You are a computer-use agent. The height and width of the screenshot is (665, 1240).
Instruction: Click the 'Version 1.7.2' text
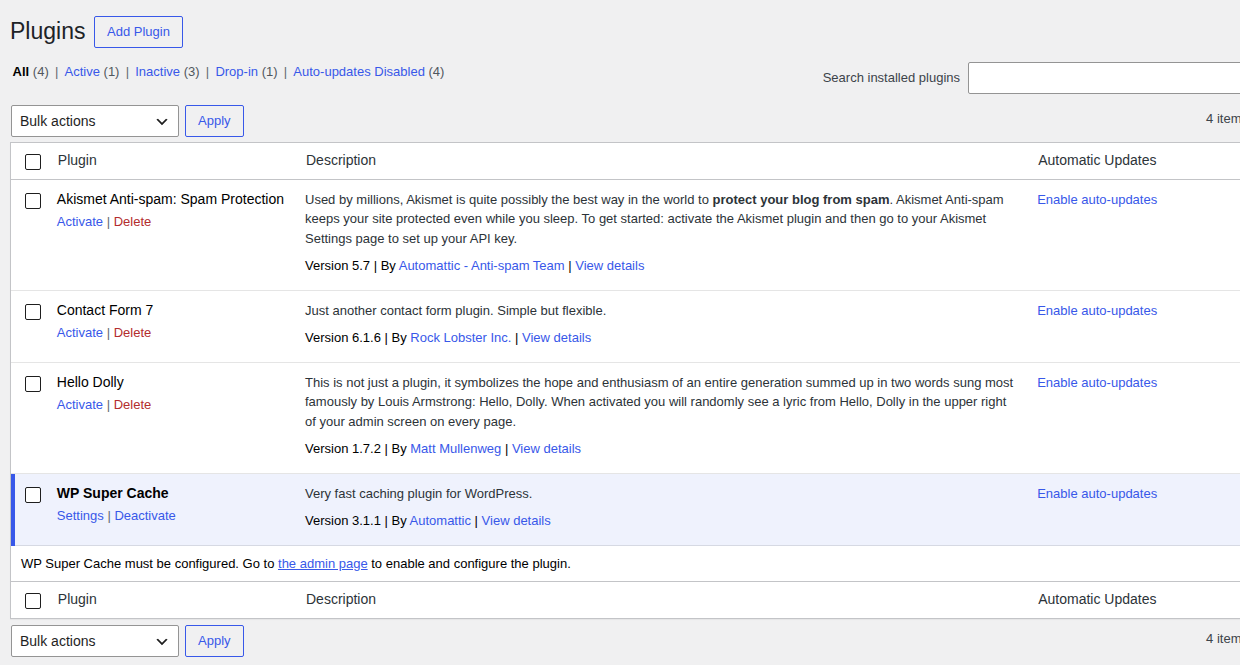pos(343,449)
